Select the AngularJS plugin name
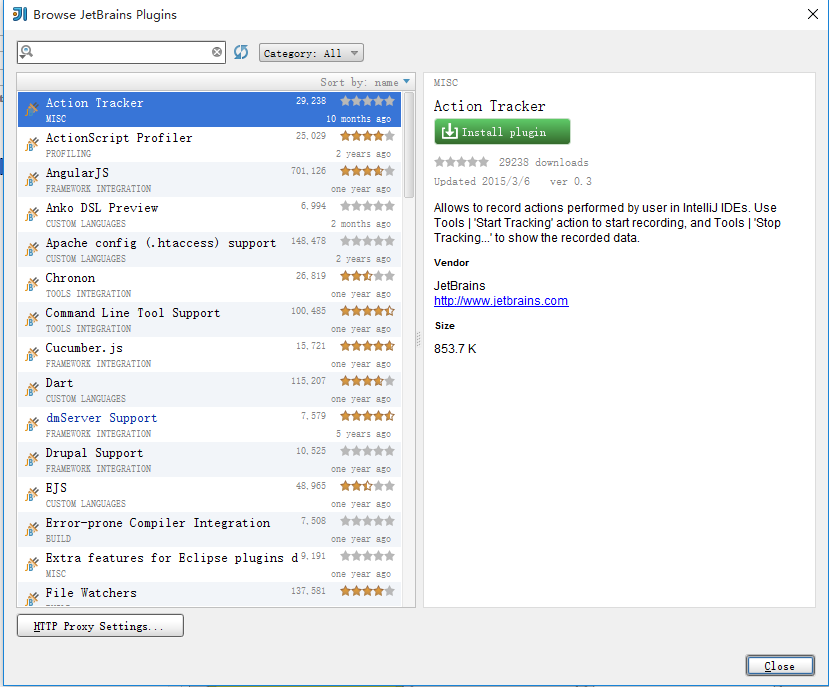 (x=77, y=173)
